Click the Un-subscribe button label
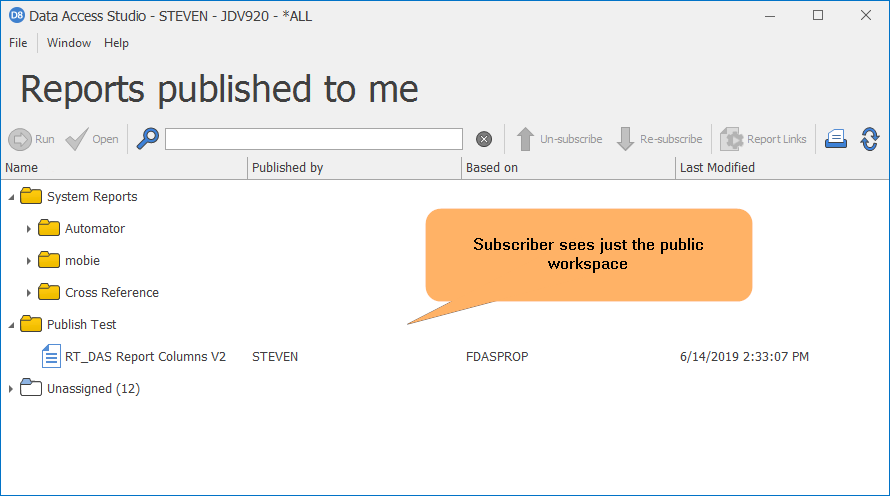890x496 pixels. (571, 139)
